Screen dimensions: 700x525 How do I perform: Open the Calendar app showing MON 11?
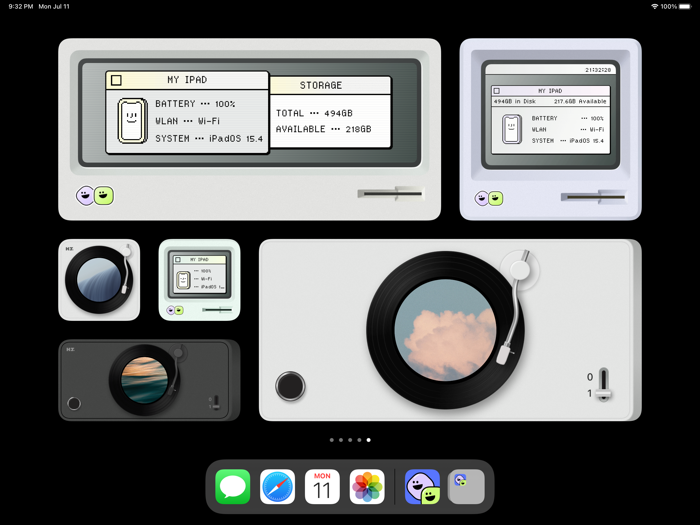point(322,486)
